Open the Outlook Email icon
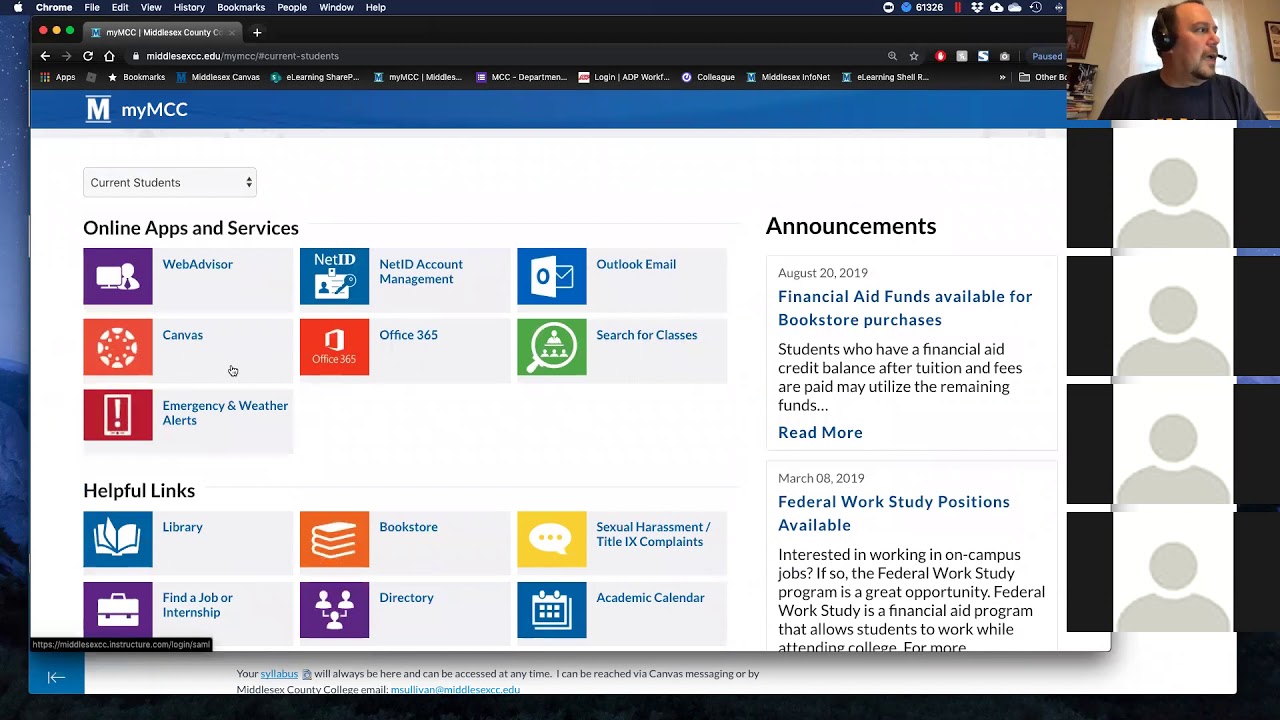The width and height of the screenshot is (1280, 720). 551,276
